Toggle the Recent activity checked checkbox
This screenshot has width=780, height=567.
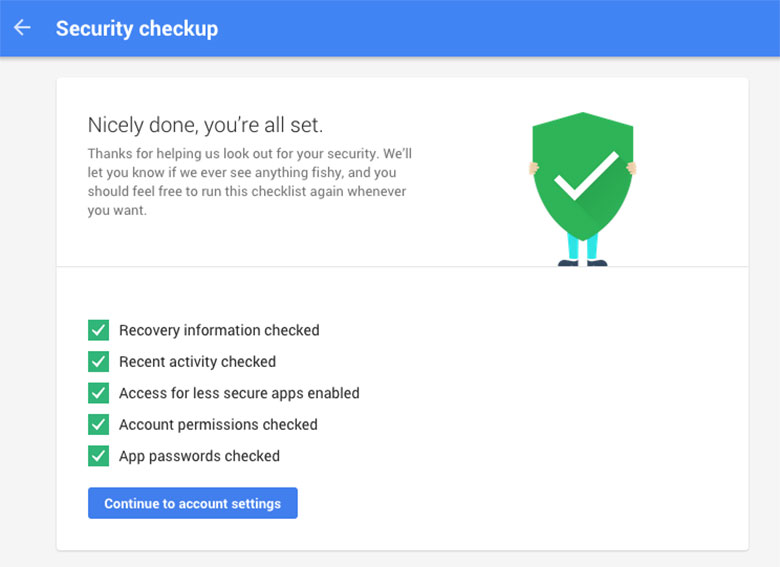coord(98,362)
